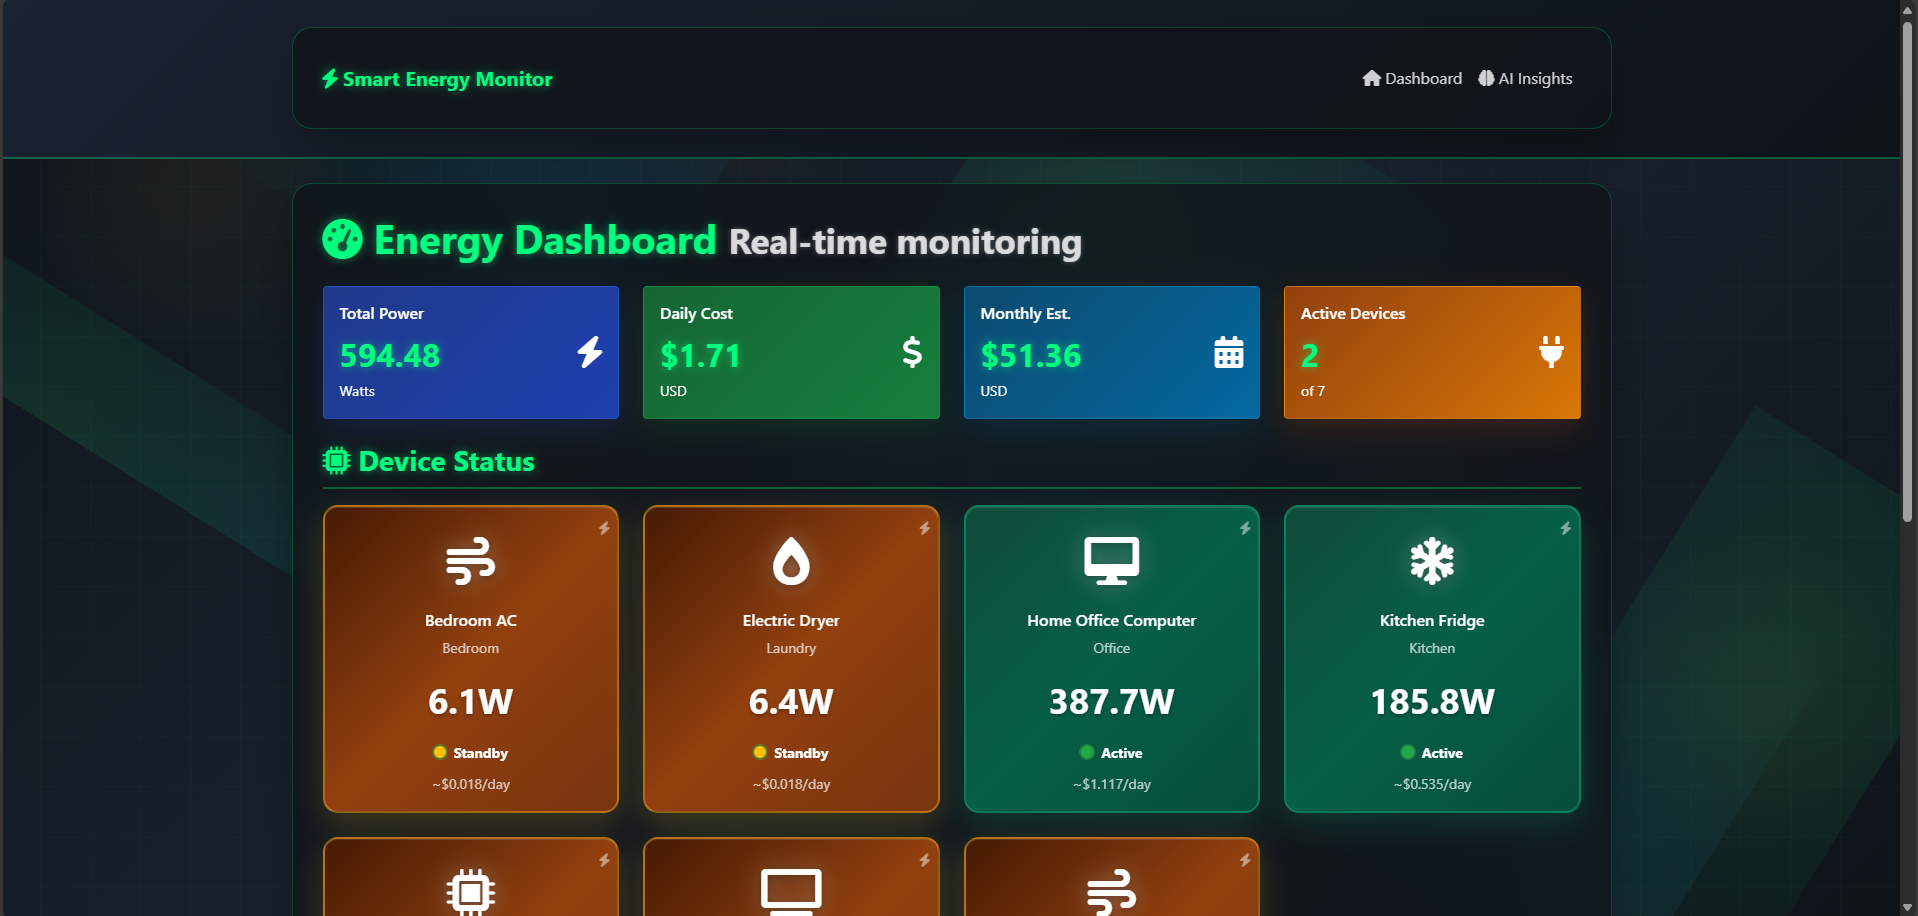
Task: Click the 387.7W power reading
Action: click(1112, 702)
